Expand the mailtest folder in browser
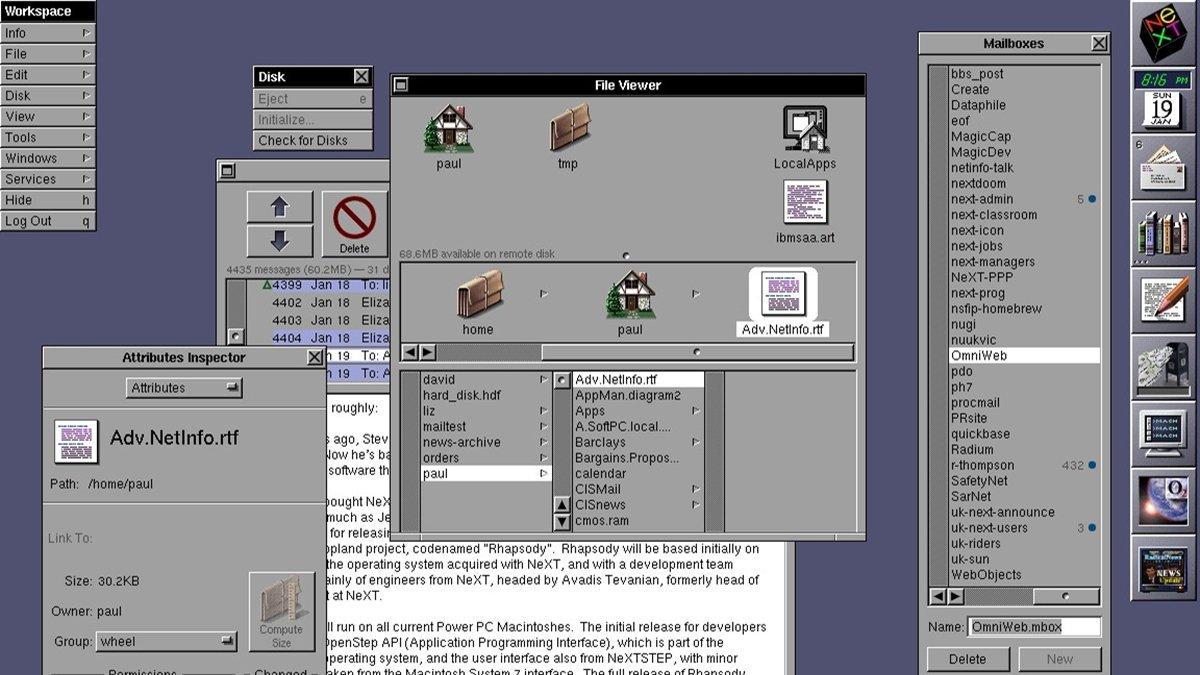Screen dimensions: 1200x675 (544, 427)
